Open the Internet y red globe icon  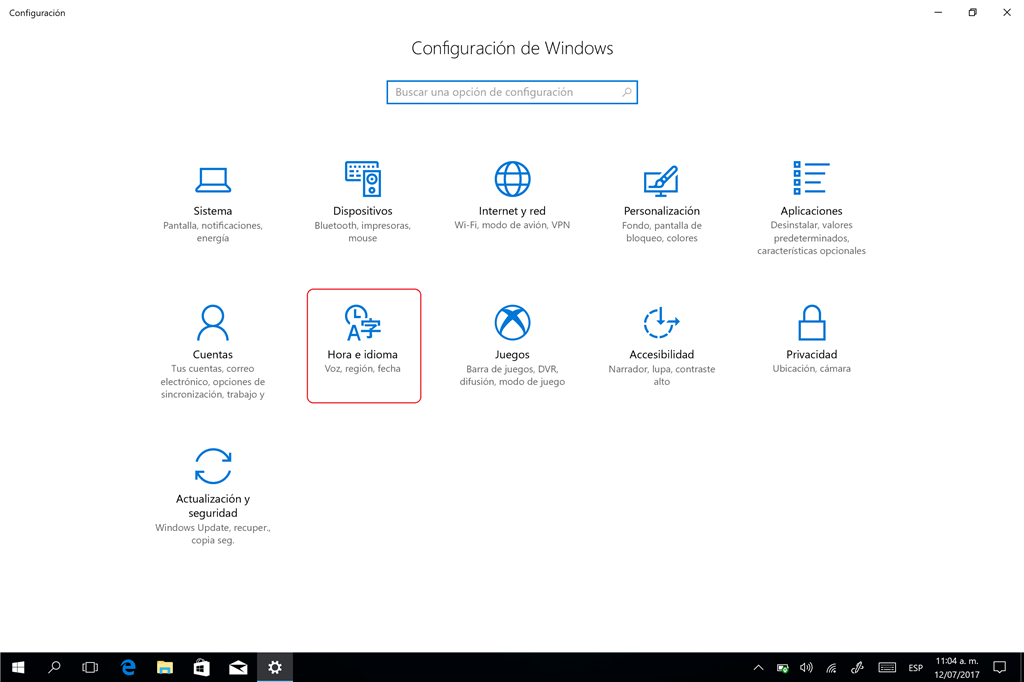tap(513, 179)
